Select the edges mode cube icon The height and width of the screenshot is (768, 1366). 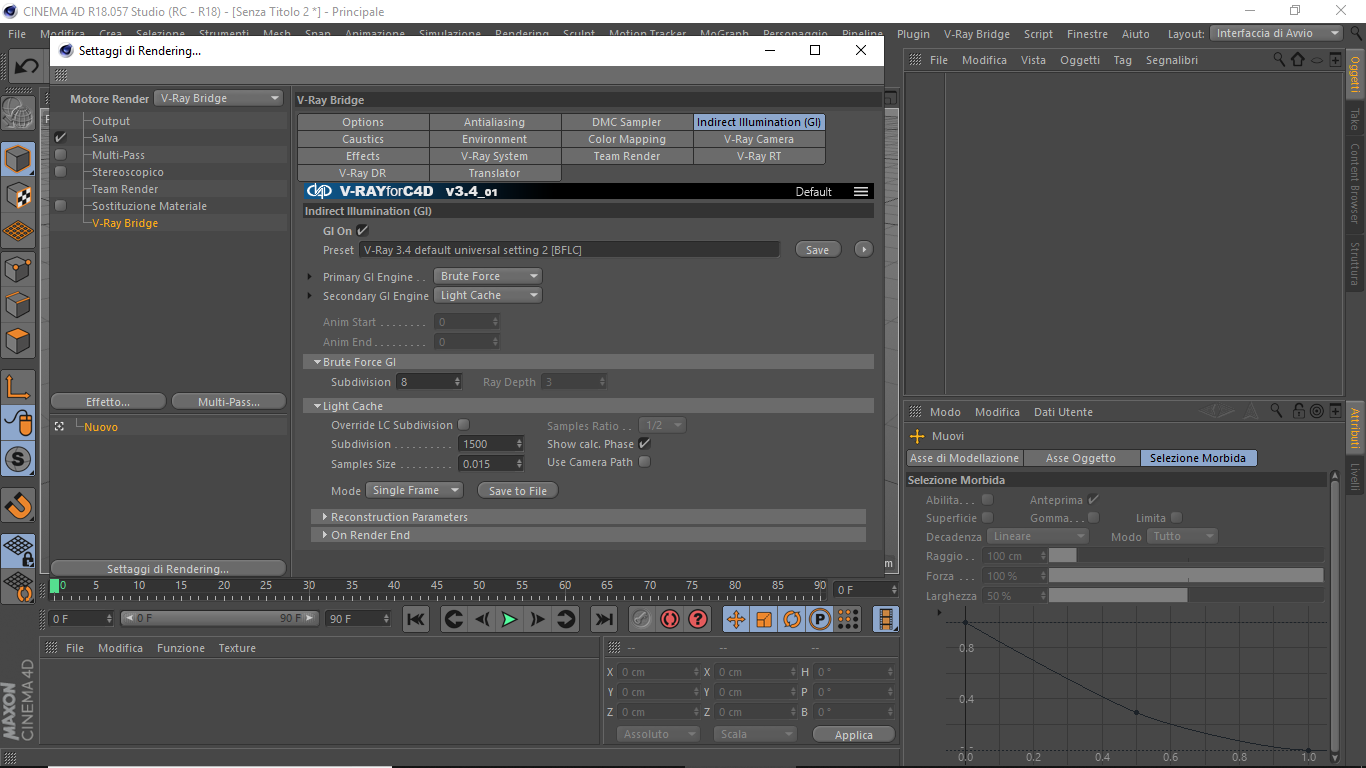point(18,304)
